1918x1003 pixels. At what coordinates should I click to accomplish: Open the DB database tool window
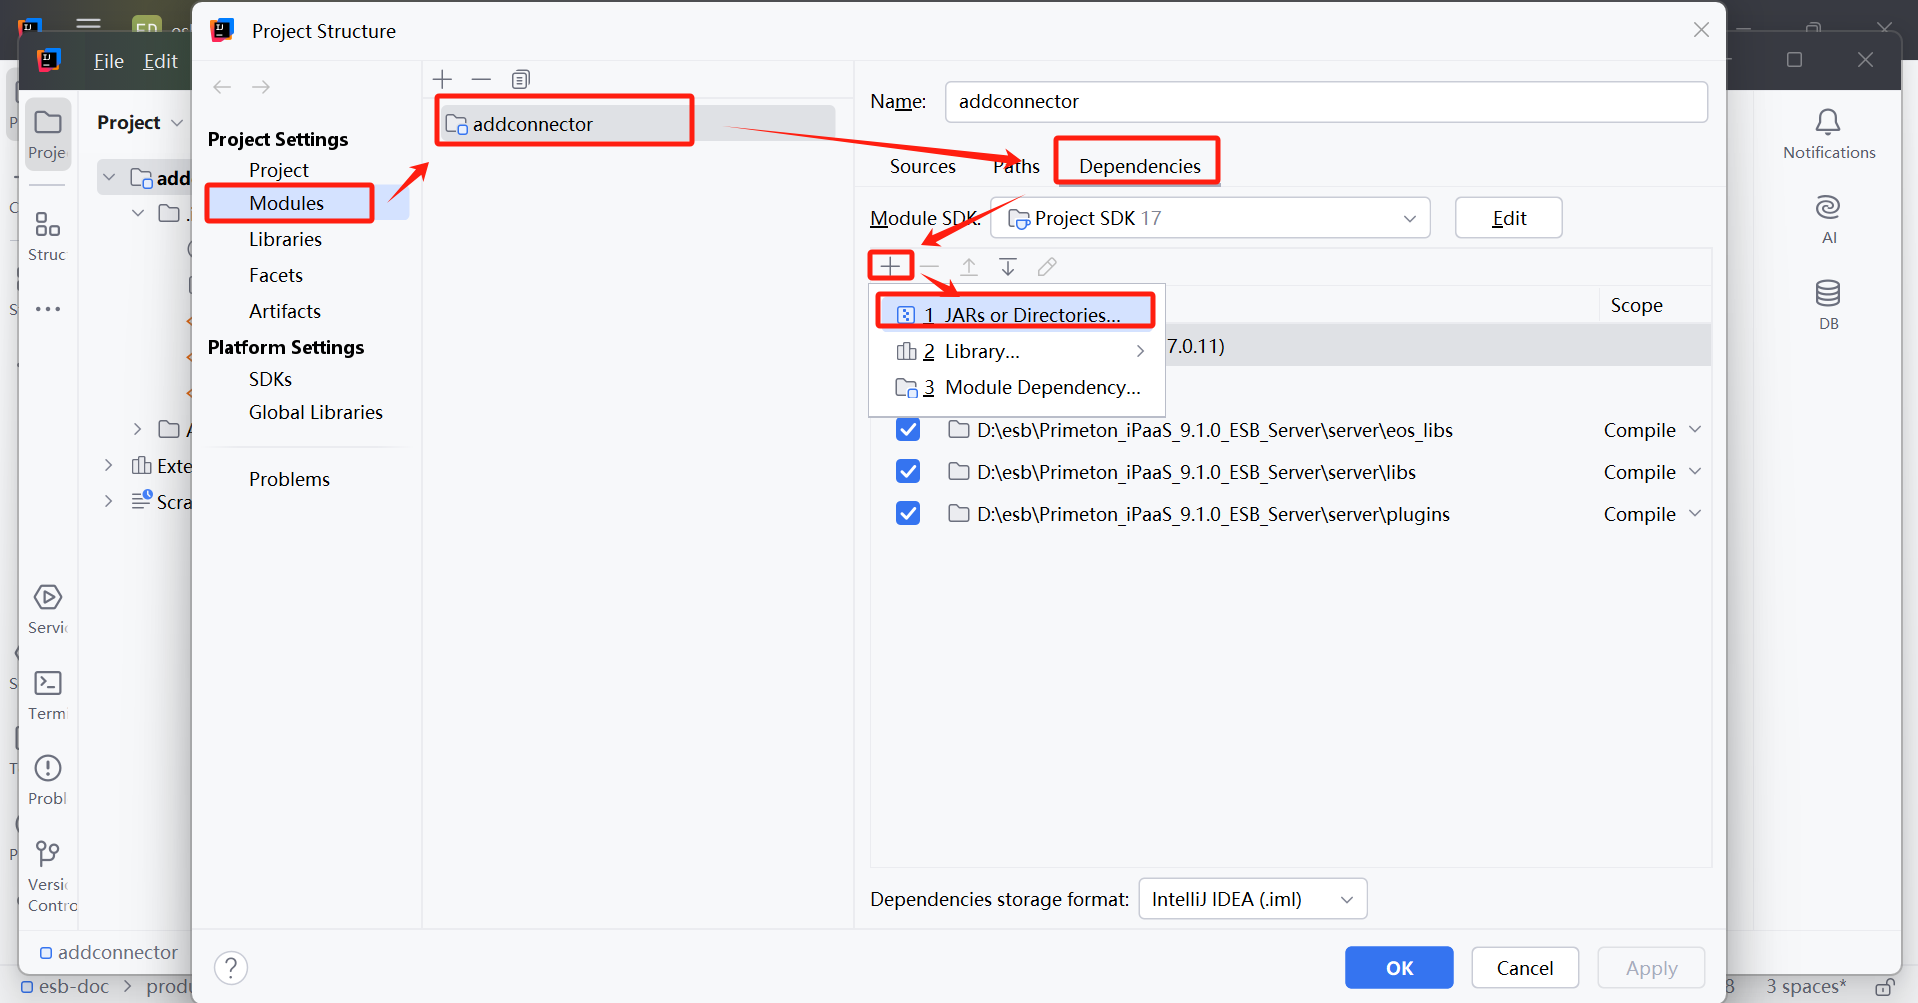(1828, 305)
